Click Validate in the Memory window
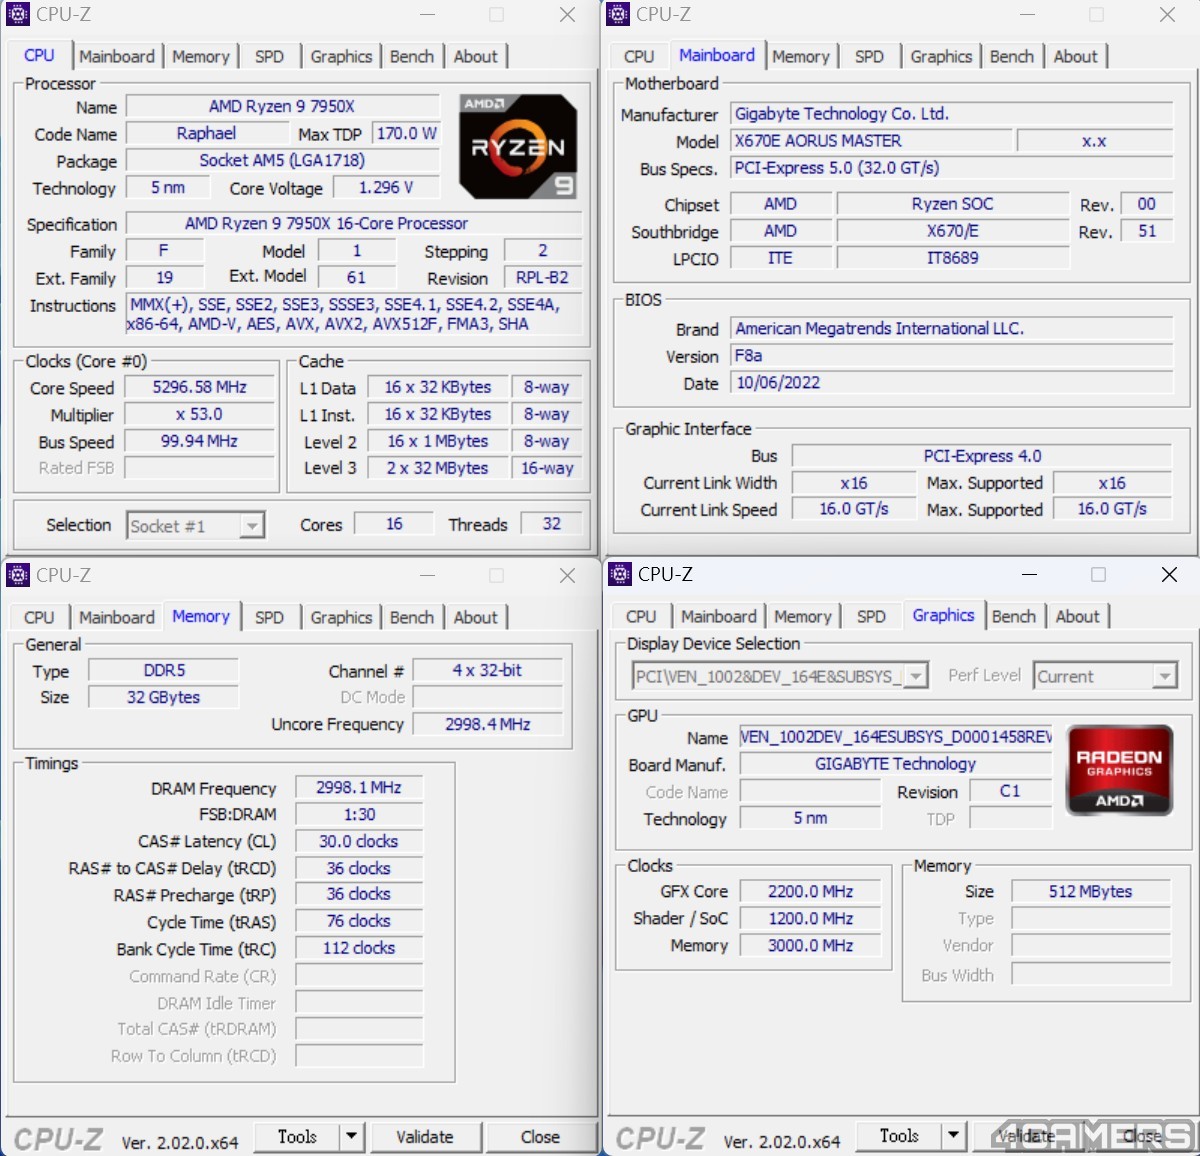Viewport: 1200px width, 1156px height. [x=425, y=1137]
